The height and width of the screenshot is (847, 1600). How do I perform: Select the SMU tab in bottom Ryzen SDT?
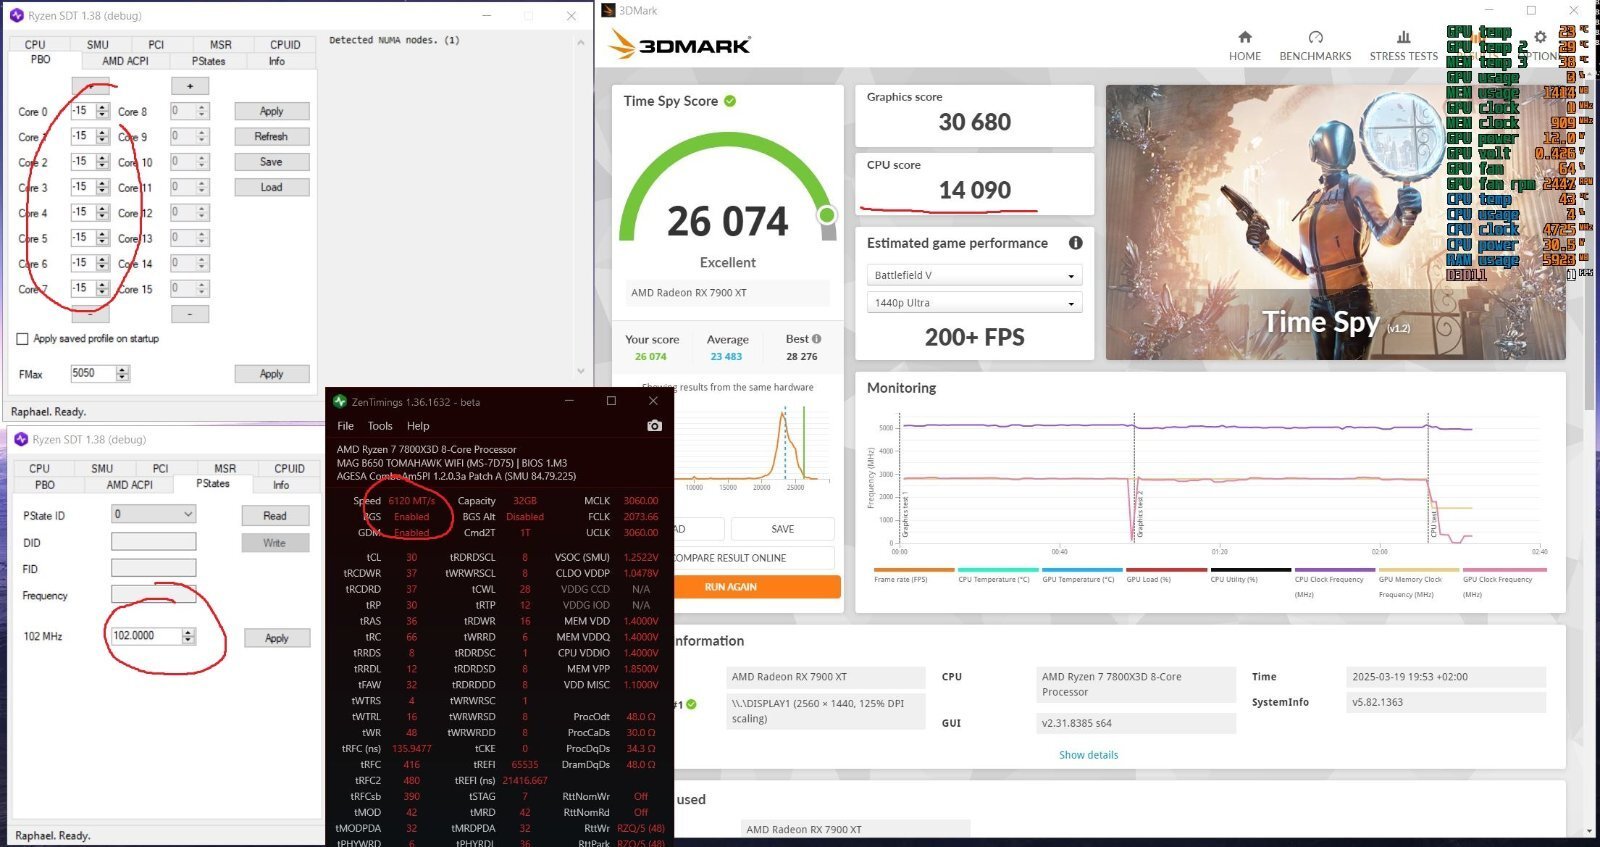(x=102, y=468)
